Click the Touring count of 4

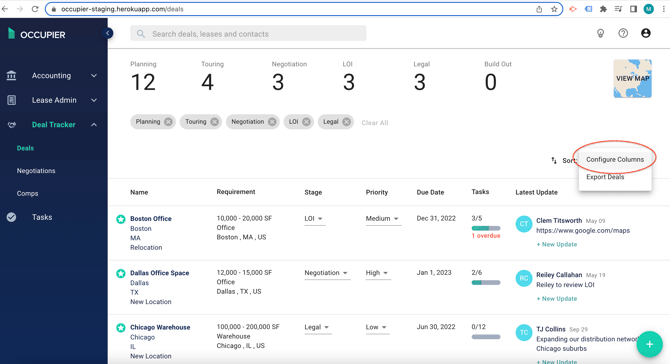pyautogui.click(x=207, y=82)
